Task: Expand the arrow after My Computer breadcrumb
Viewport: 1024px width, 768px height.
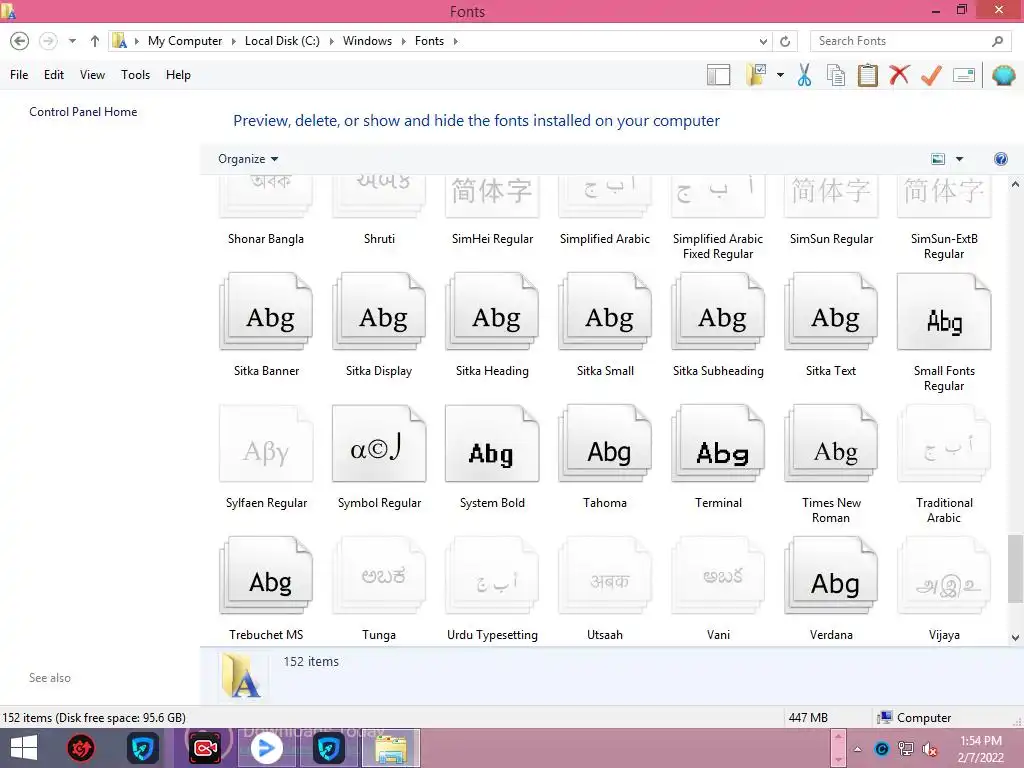Action: coord(233,41)
